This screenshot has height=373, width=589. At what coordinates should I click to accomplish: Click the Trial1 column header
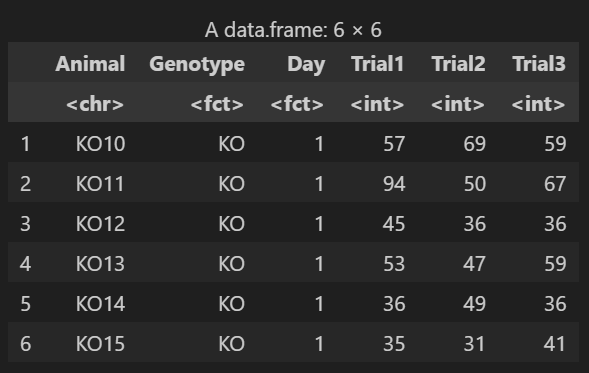point(378,63)
